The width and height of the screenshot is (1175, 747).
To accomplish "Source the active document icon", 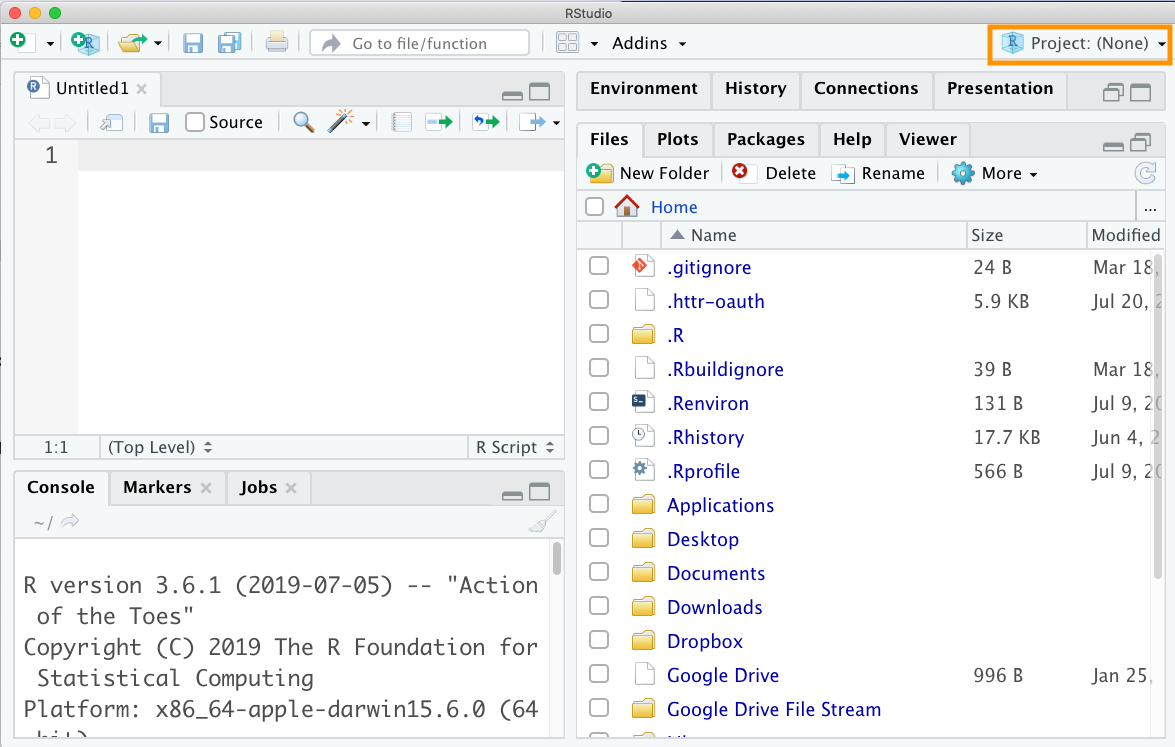I will pos(532,122).
